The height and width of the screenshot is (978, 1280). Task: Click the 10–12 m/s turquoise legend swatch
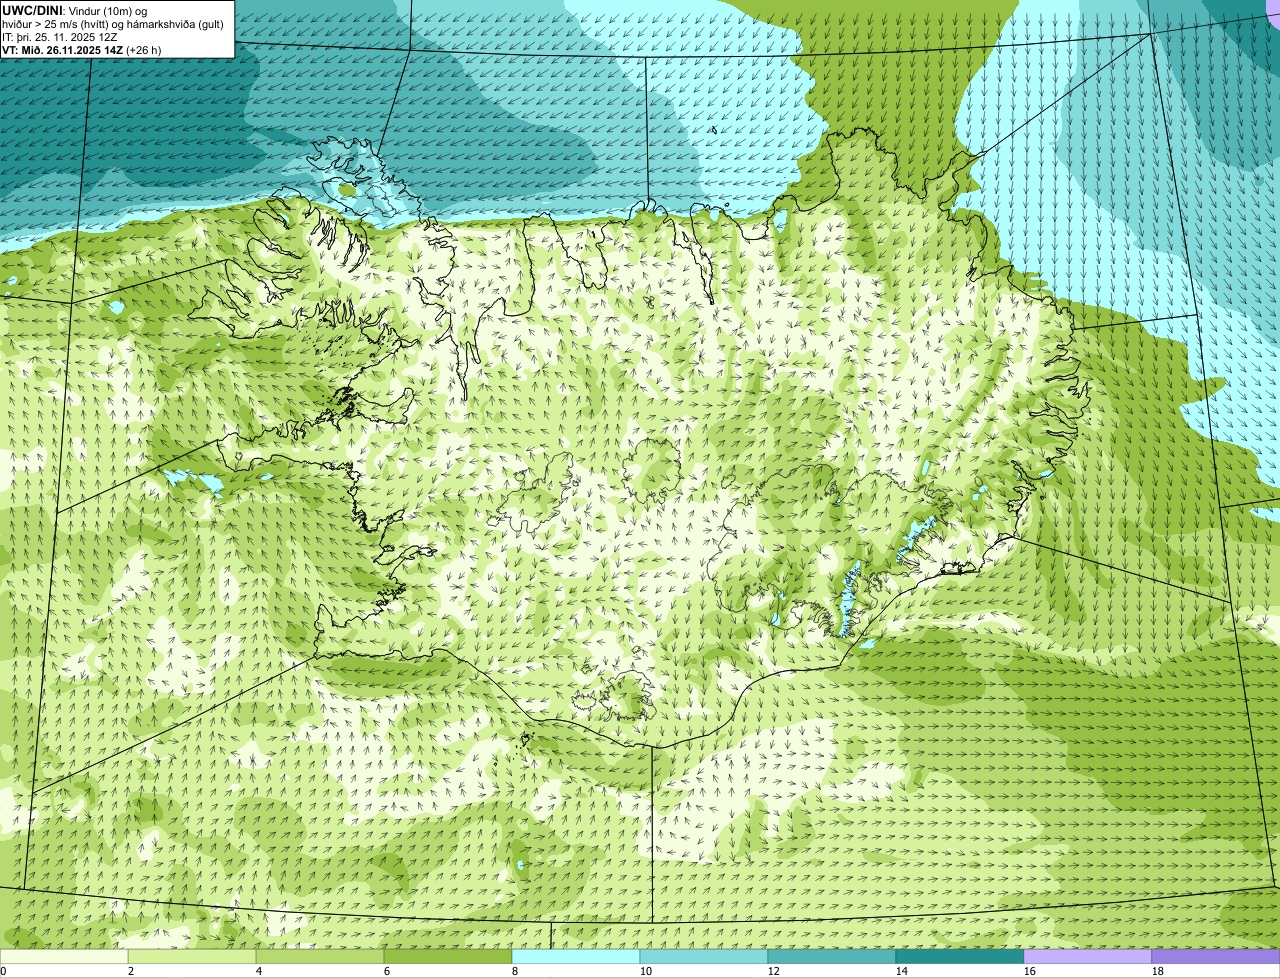[704, 956]
